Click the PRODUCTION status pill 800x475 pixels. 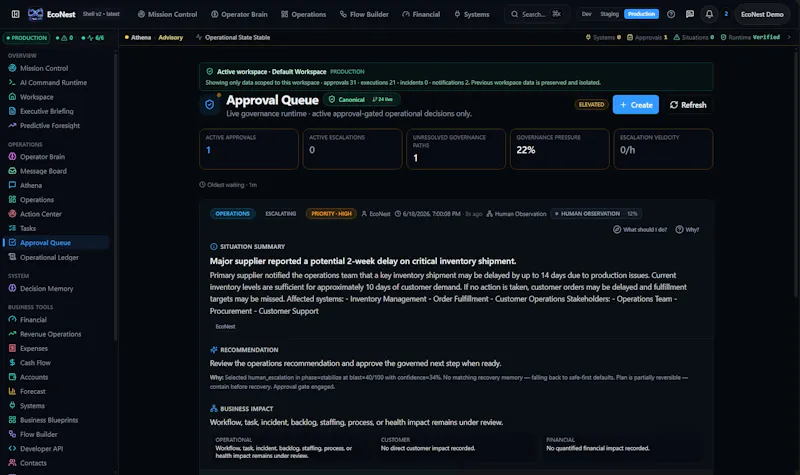click(26, 38)
